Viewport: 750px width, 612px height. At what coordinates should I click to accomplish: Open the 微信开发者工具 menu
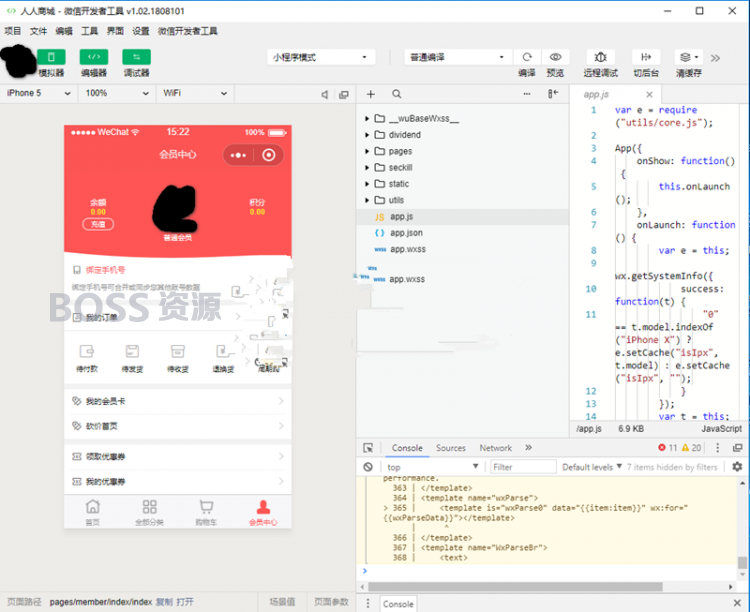coord(188,31)
